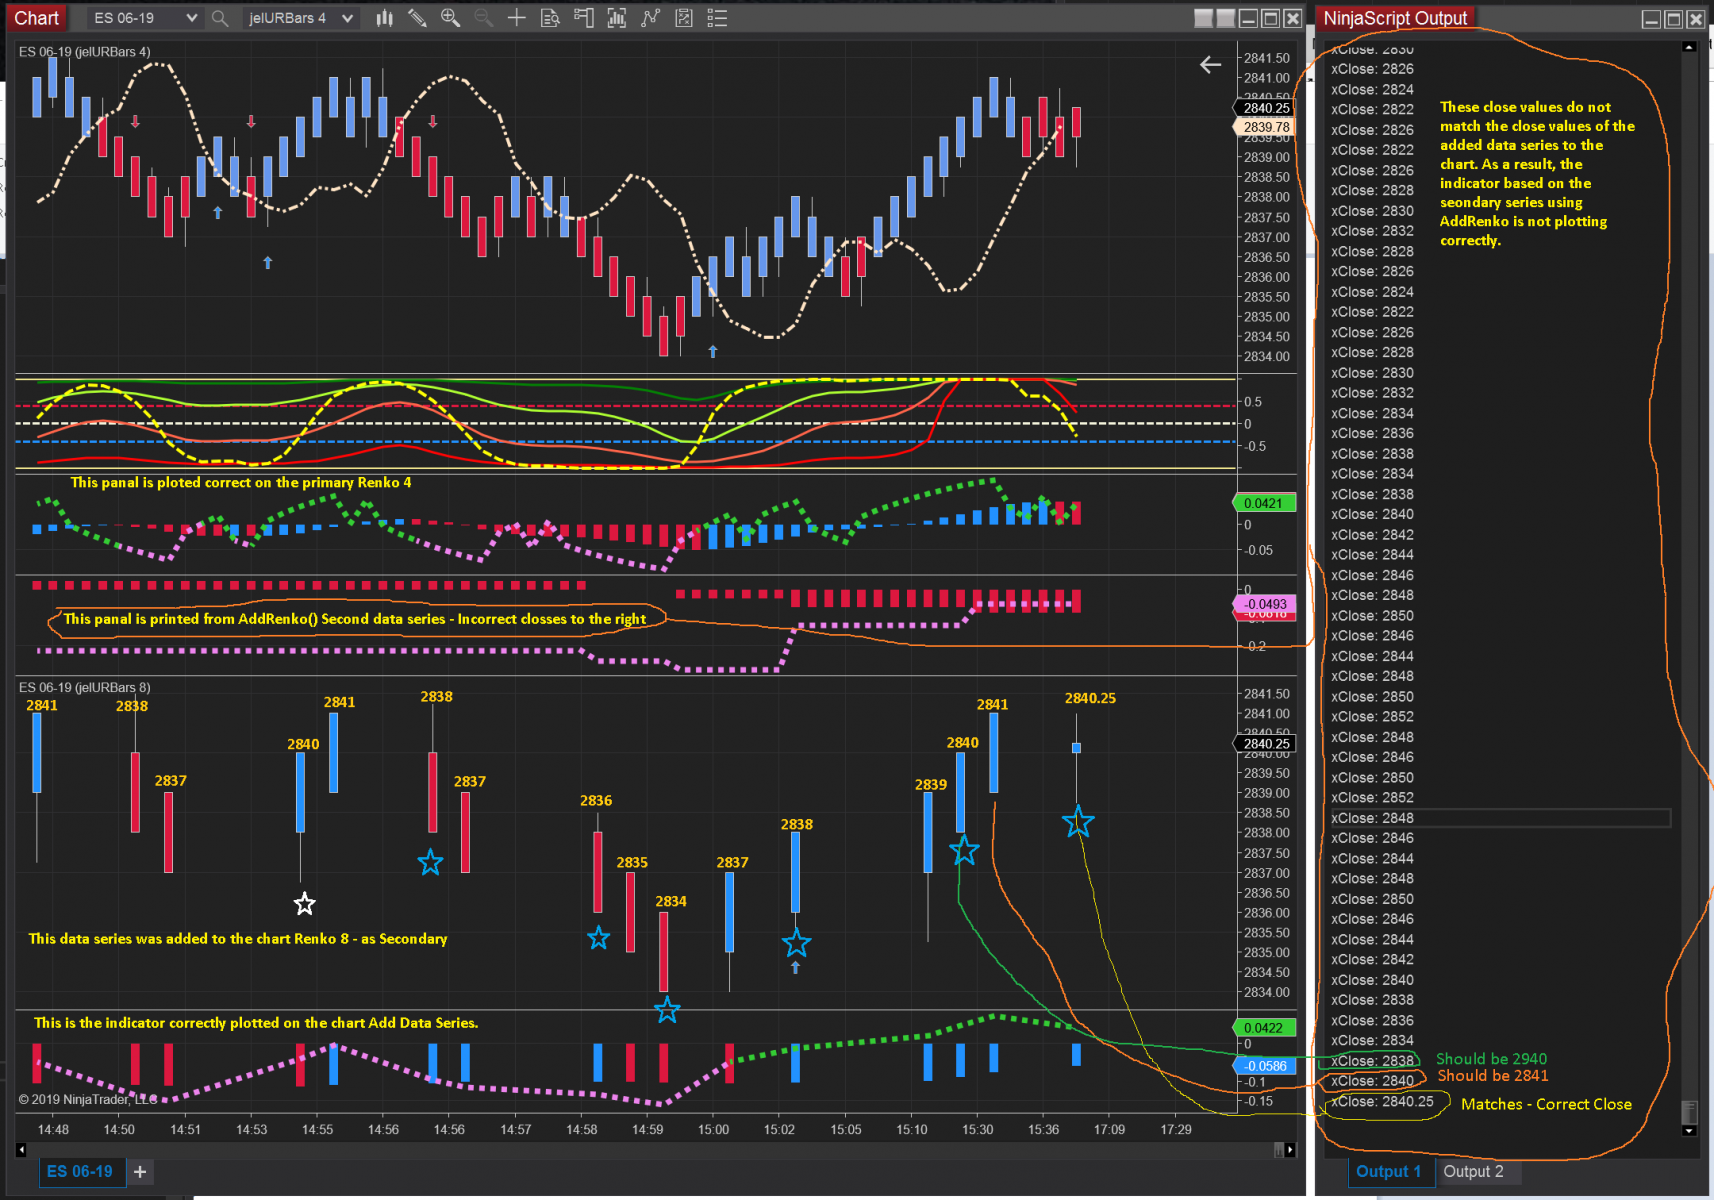Image resolution: width=1714 pixels, height=1200 pixels.
Task: Click the 17:29 time axis label
Action: coord(1176,1129)
